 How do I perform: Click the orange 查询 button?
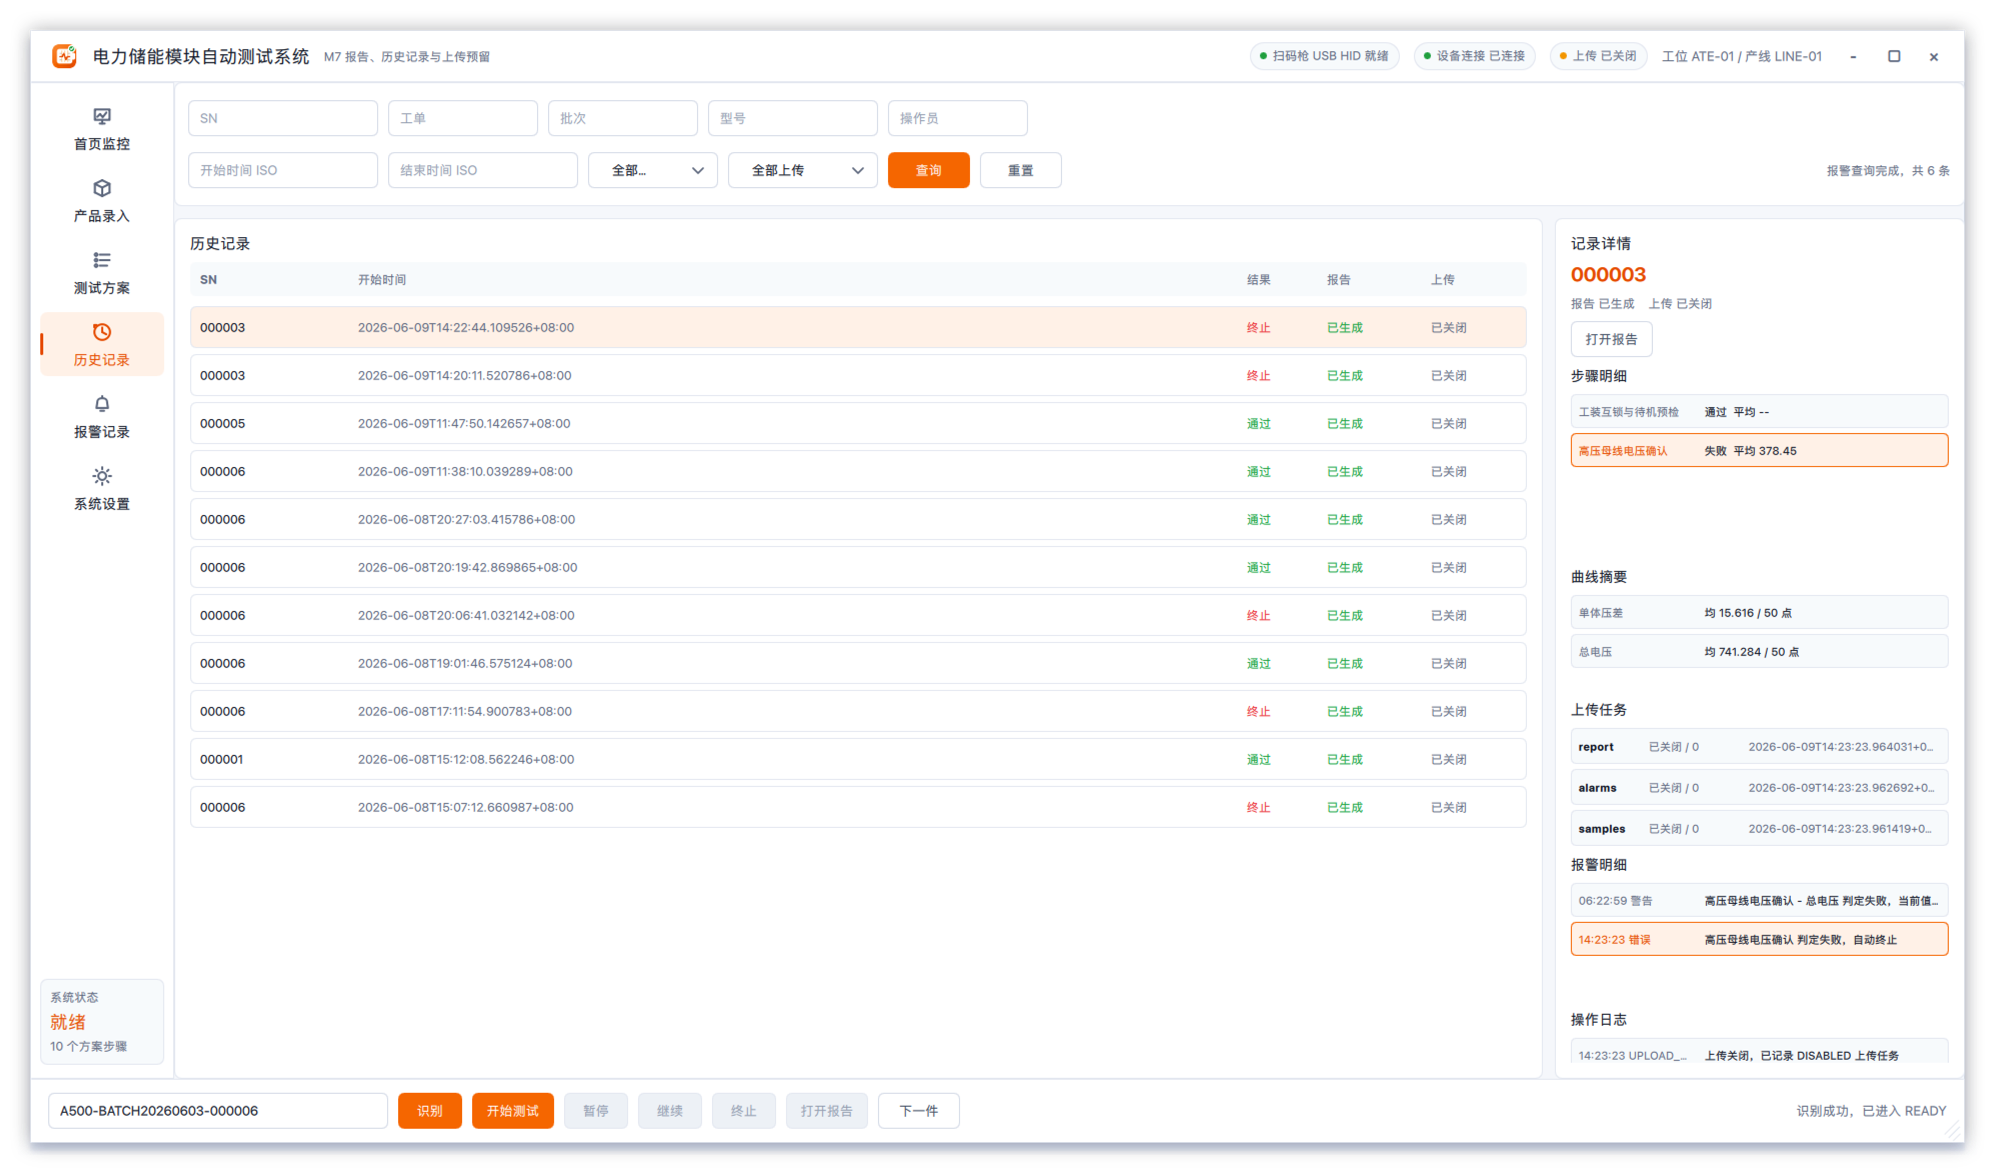[929, 170]
